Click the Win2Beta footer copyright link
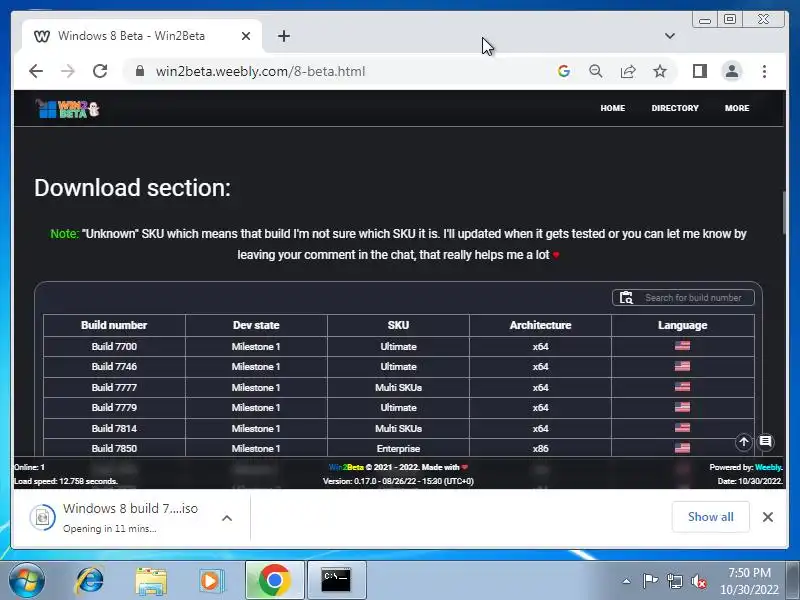Image resolution: width=800 pixels, height=600 pixels. pyautogui.click(x=346, y=467)
